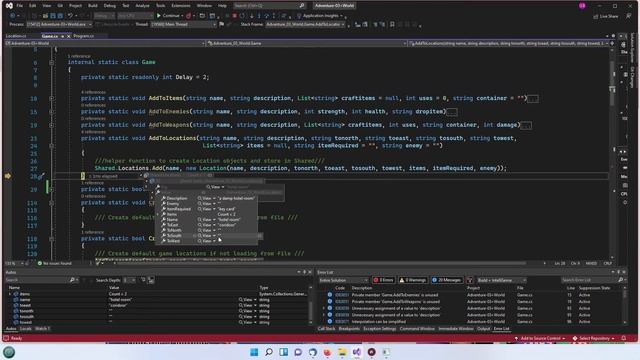Close the Game.cs tab
The height and width of the screenshot is (360, 640).
coord(69,36)
